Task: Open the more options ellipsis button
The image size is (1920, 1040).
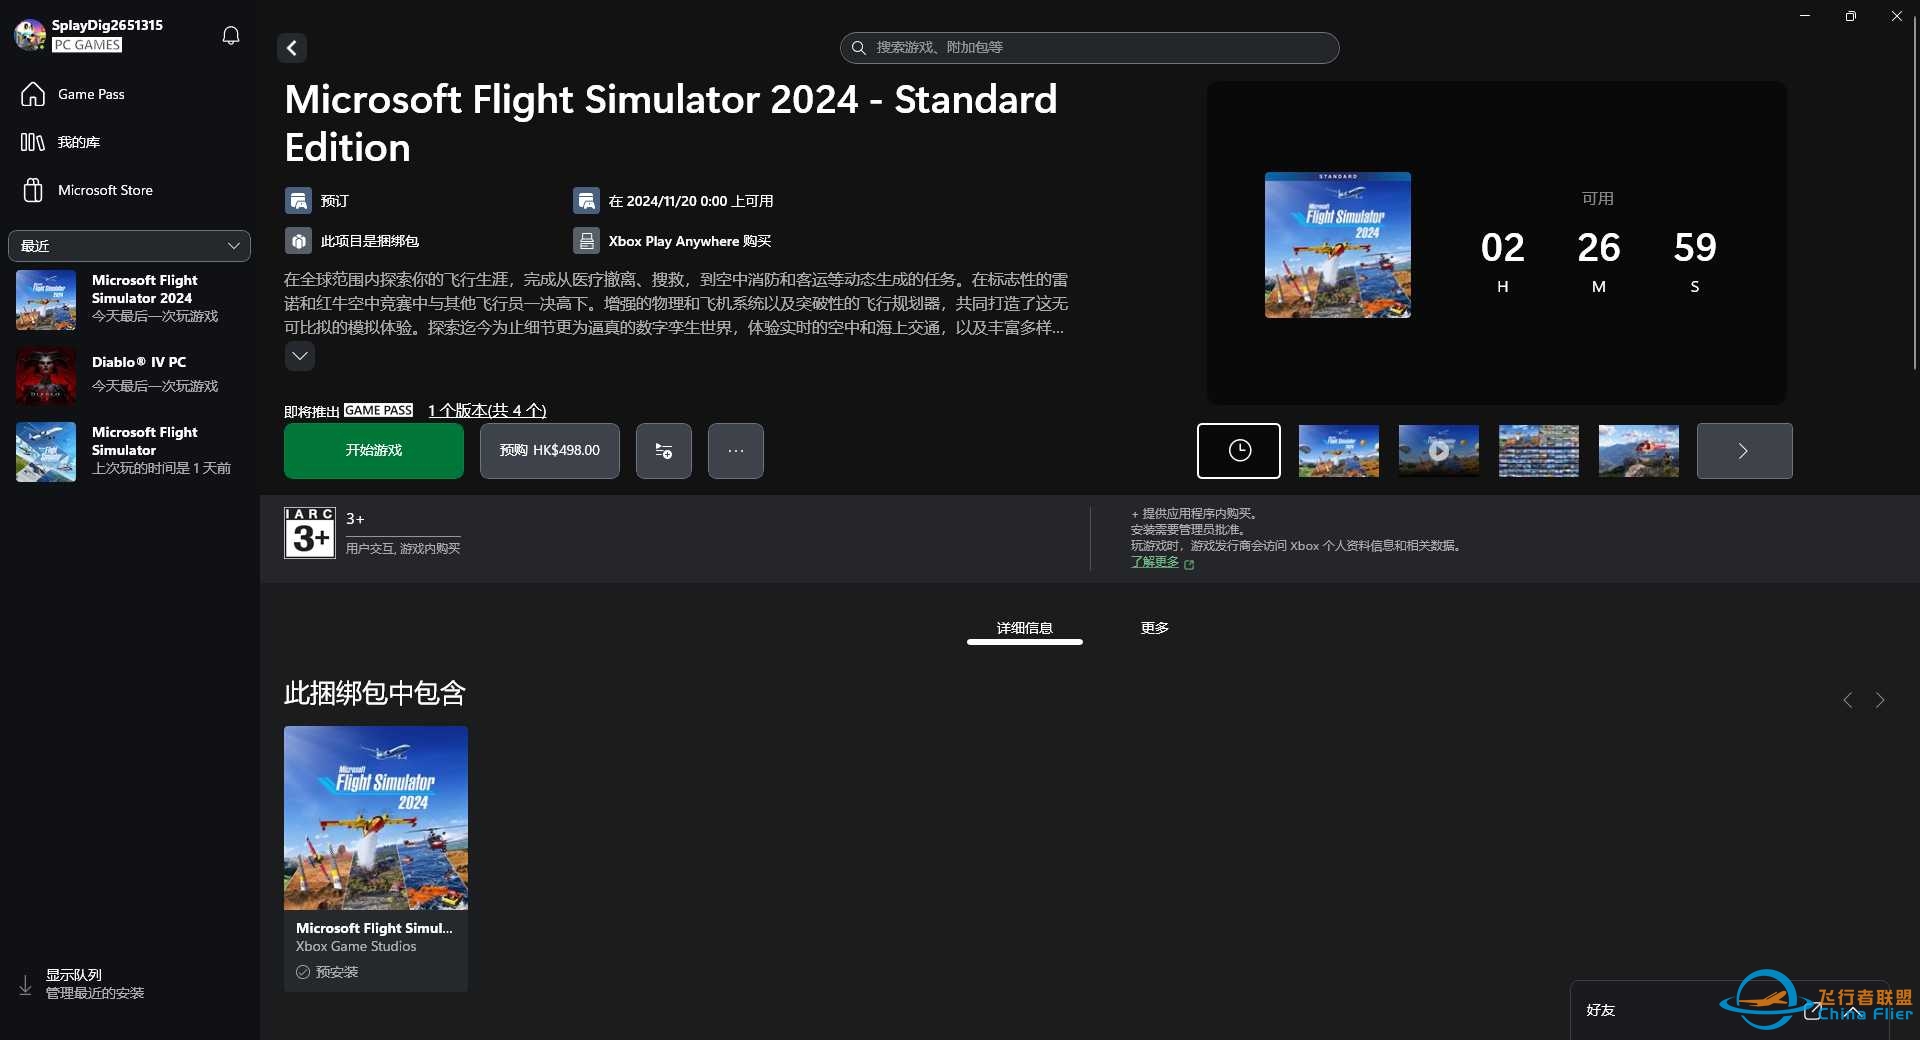Action: coord(736,451)
